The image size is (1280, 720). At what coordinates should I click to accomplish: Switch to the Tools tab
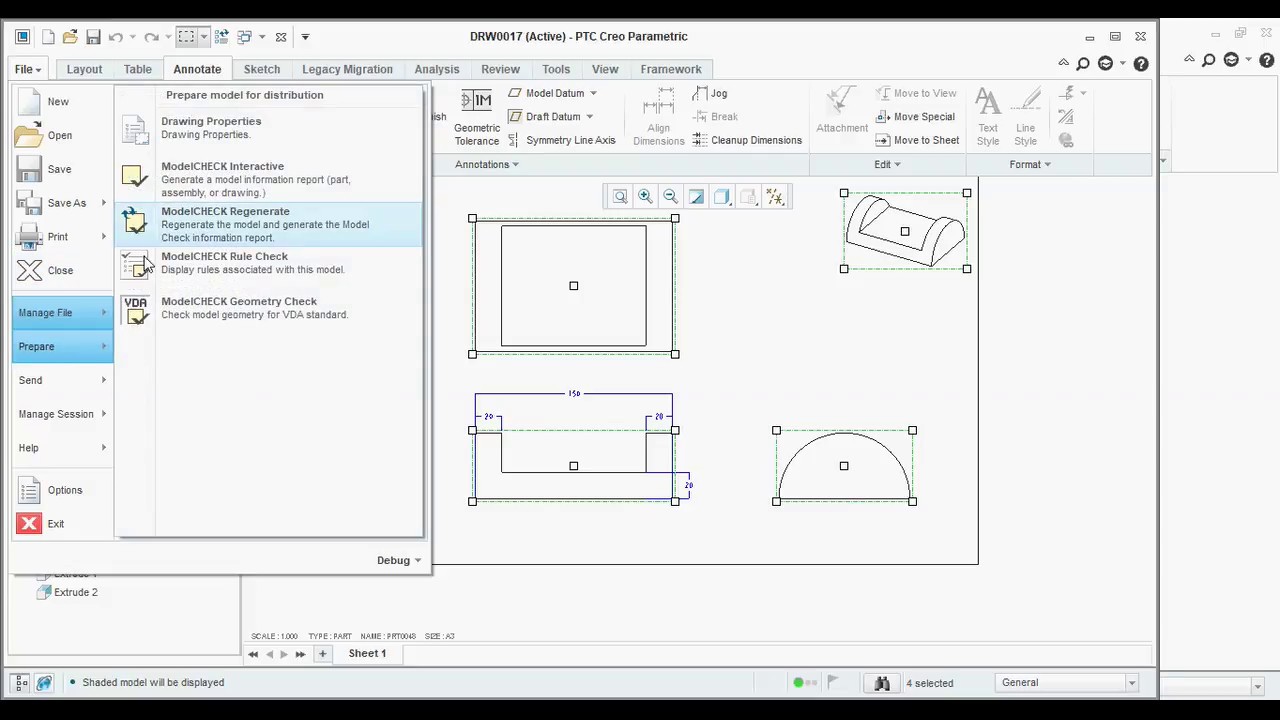tap(556, 69)
